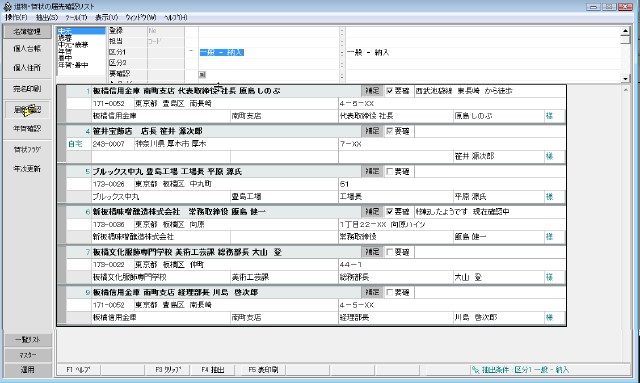This screenshot has width=640, height=383.
Task: Click the up arrow of the filter panel scrollbar
Action: tap(625, 31)
